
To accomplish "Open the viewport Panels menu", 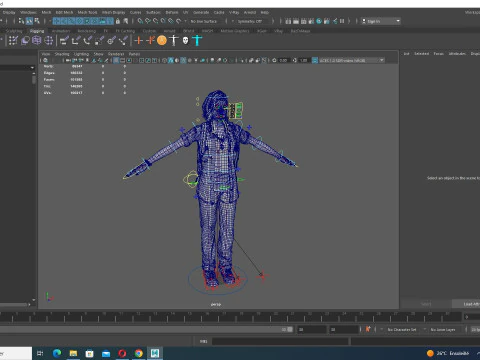I will click(x=134, y=54).
